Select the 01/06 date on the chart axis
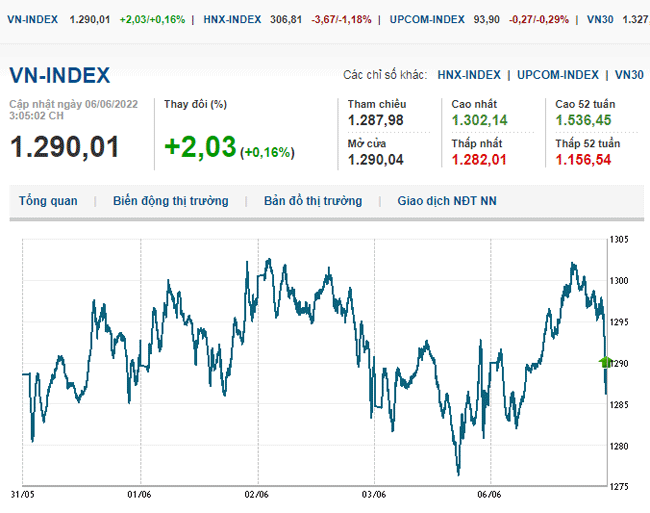This screenshot has width=650, height=513. tap(140, 494)
